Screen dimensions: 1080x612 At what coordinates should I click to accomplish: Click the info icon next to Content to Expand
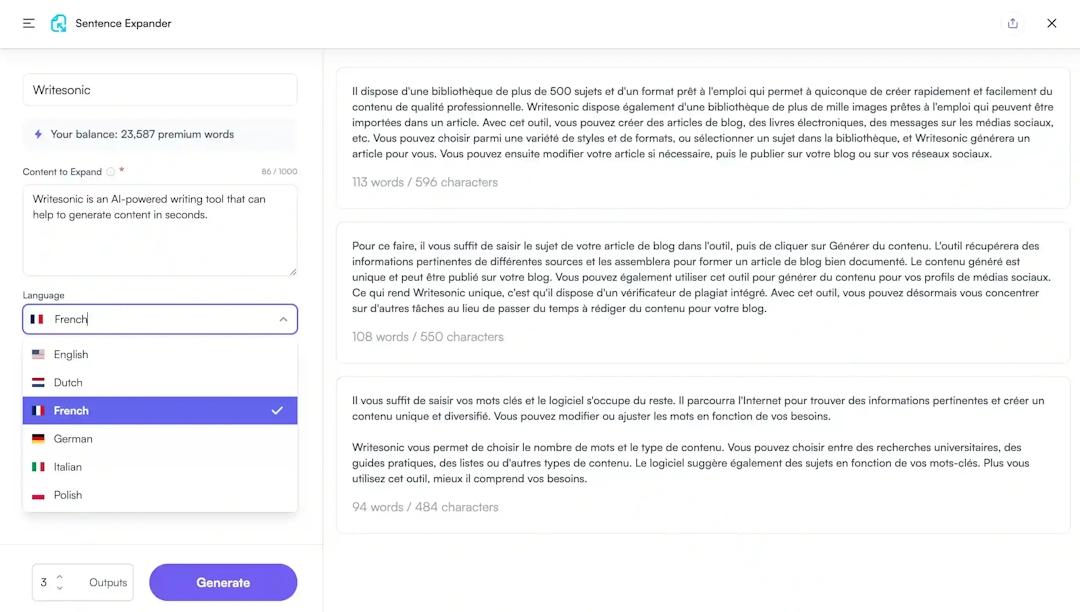tap(108, 171)
